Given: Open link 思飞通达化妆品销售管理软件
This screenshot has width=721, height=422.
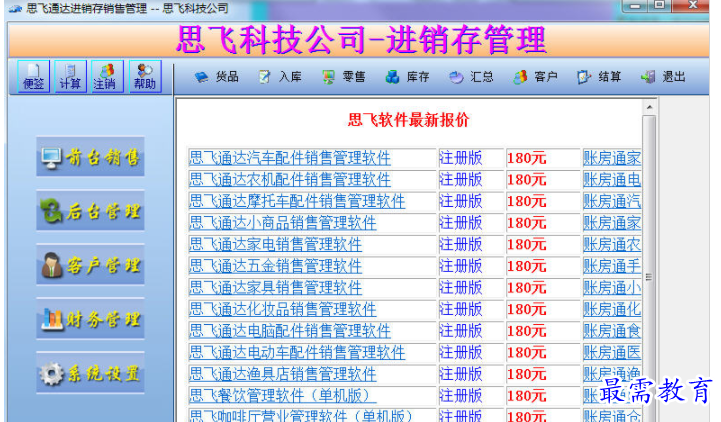Looking at the screenshot, I should coord(283,309).
